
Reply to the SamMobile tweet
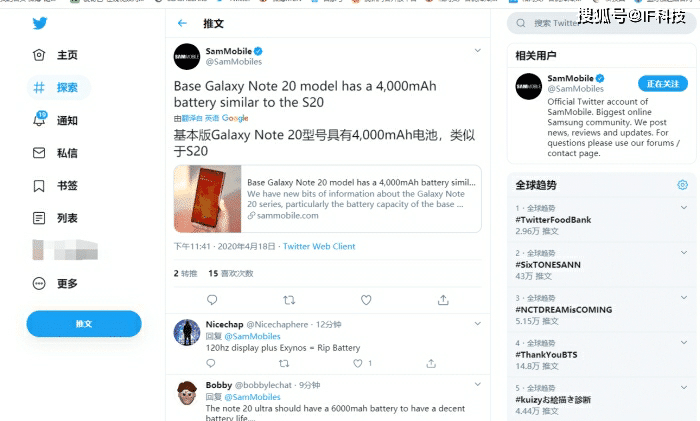212,300
